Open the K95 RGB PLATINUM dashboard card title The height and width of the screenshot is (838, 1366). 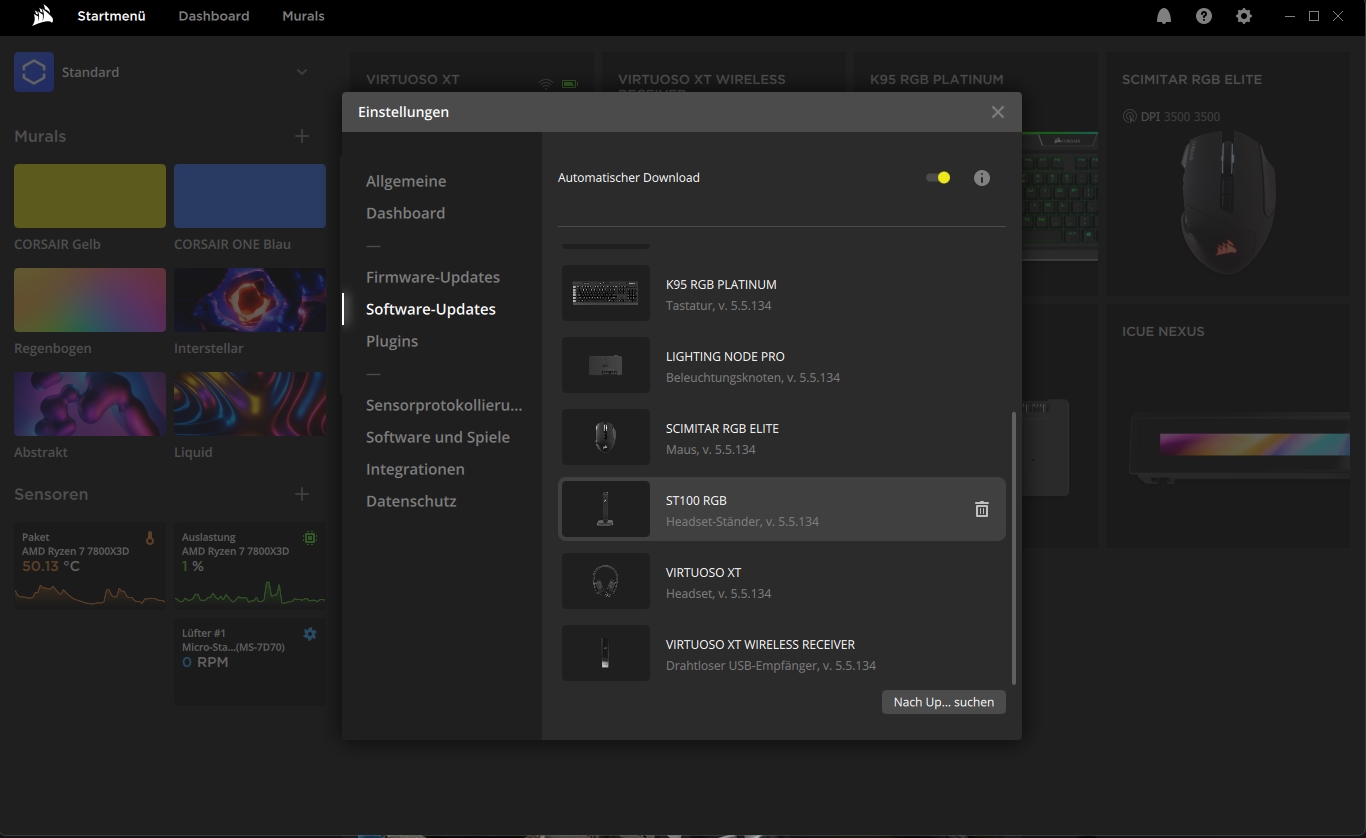pyautogui.click(x=936, y=79)
